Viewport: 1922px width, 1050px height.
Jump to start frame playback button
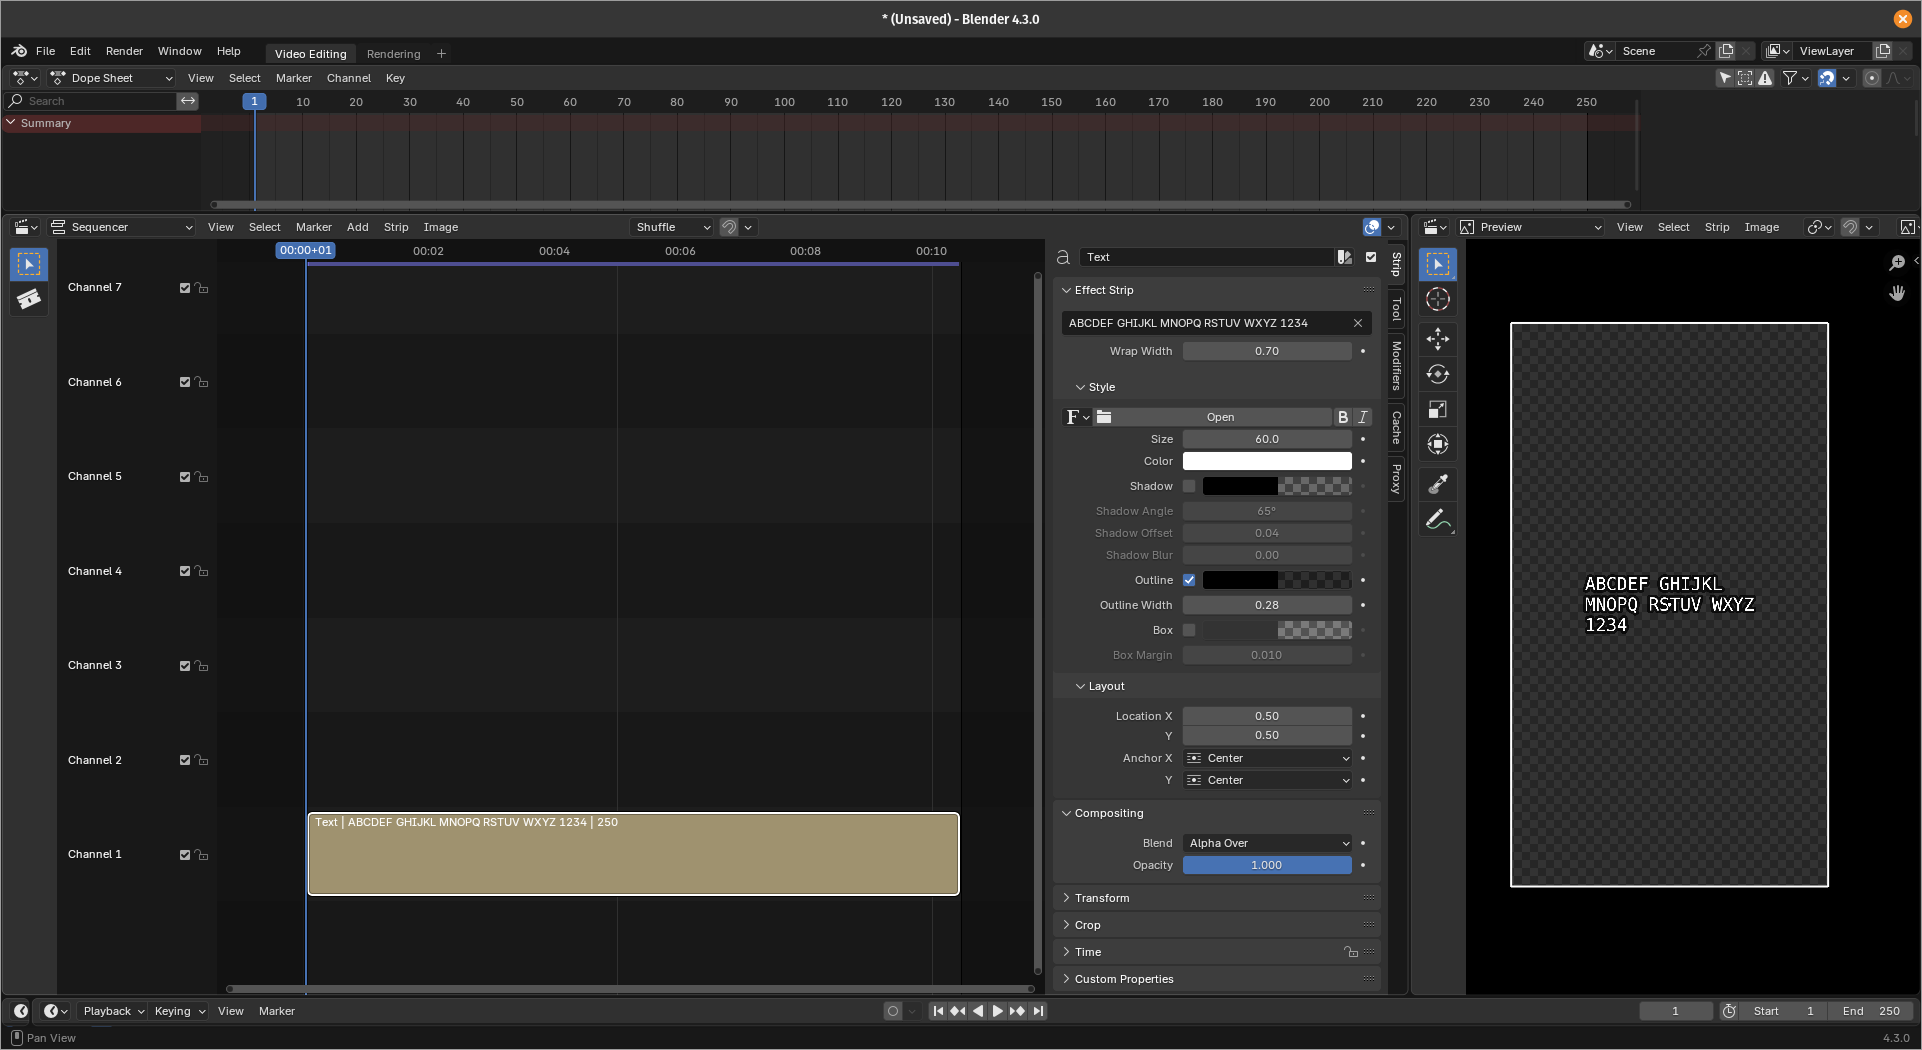point(938,1011)
